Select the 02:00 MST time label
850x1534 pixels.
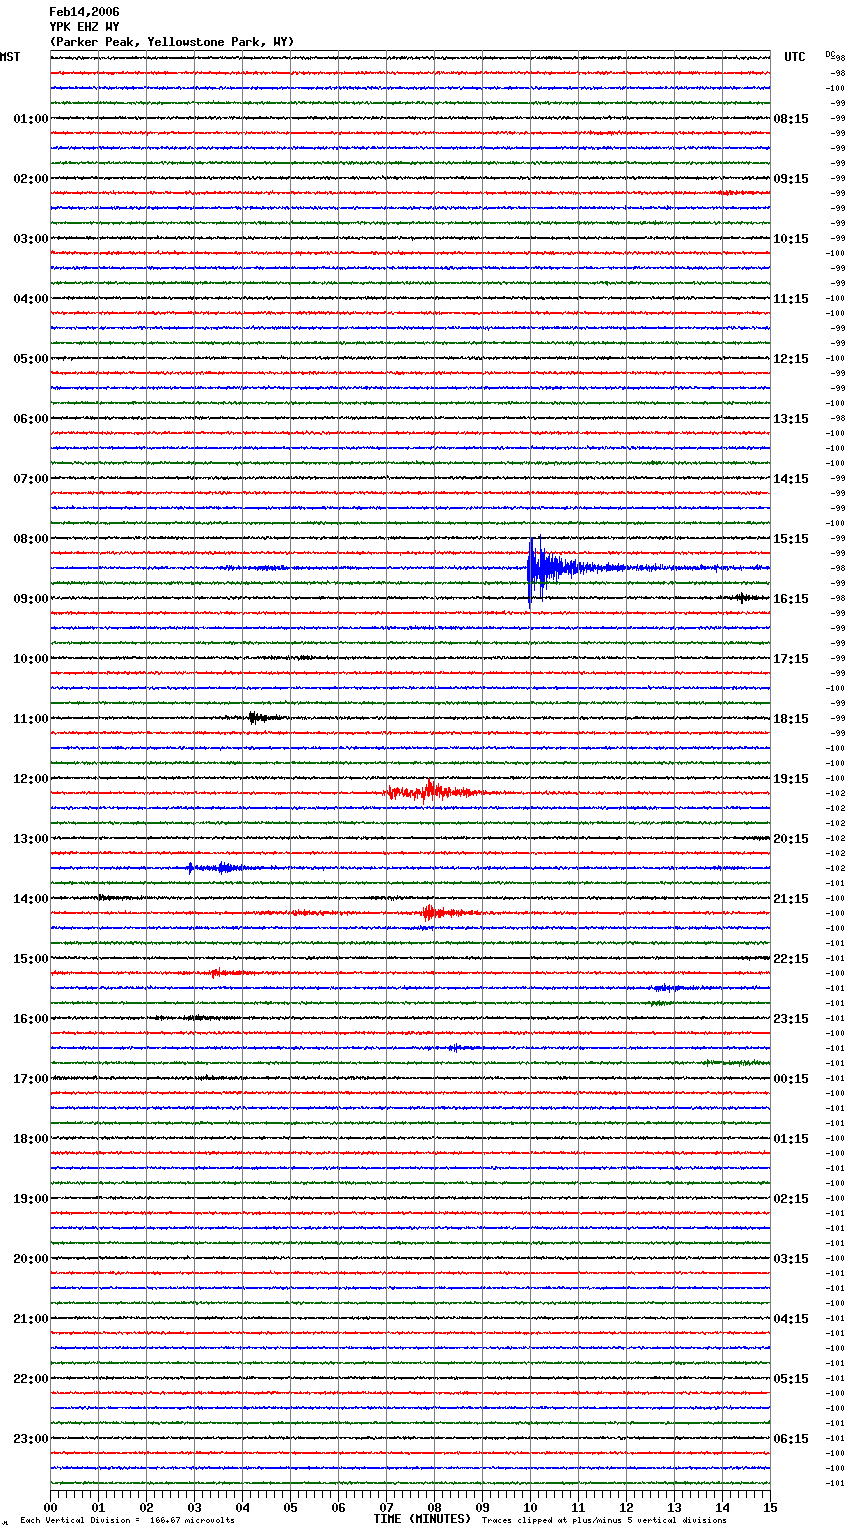click(31, 179)
